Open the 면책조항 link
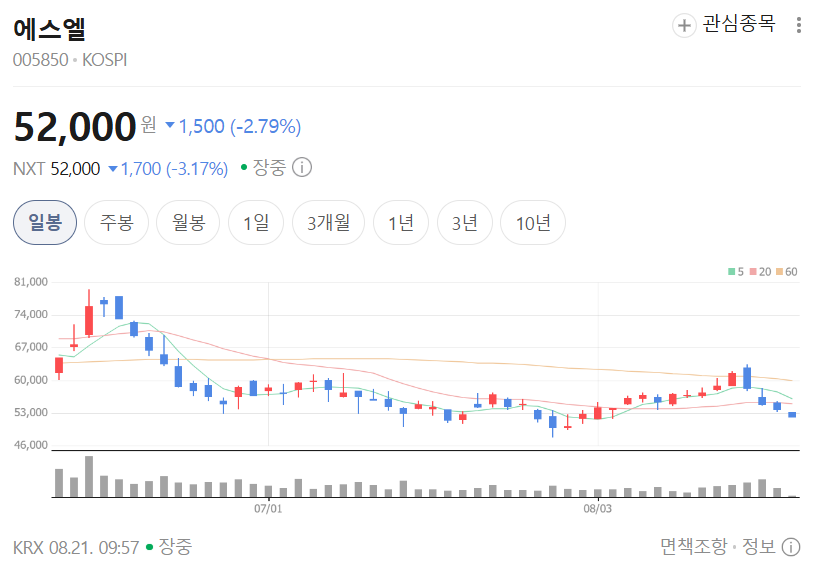Screen dimensions: 817x567 tap(694, 547)
